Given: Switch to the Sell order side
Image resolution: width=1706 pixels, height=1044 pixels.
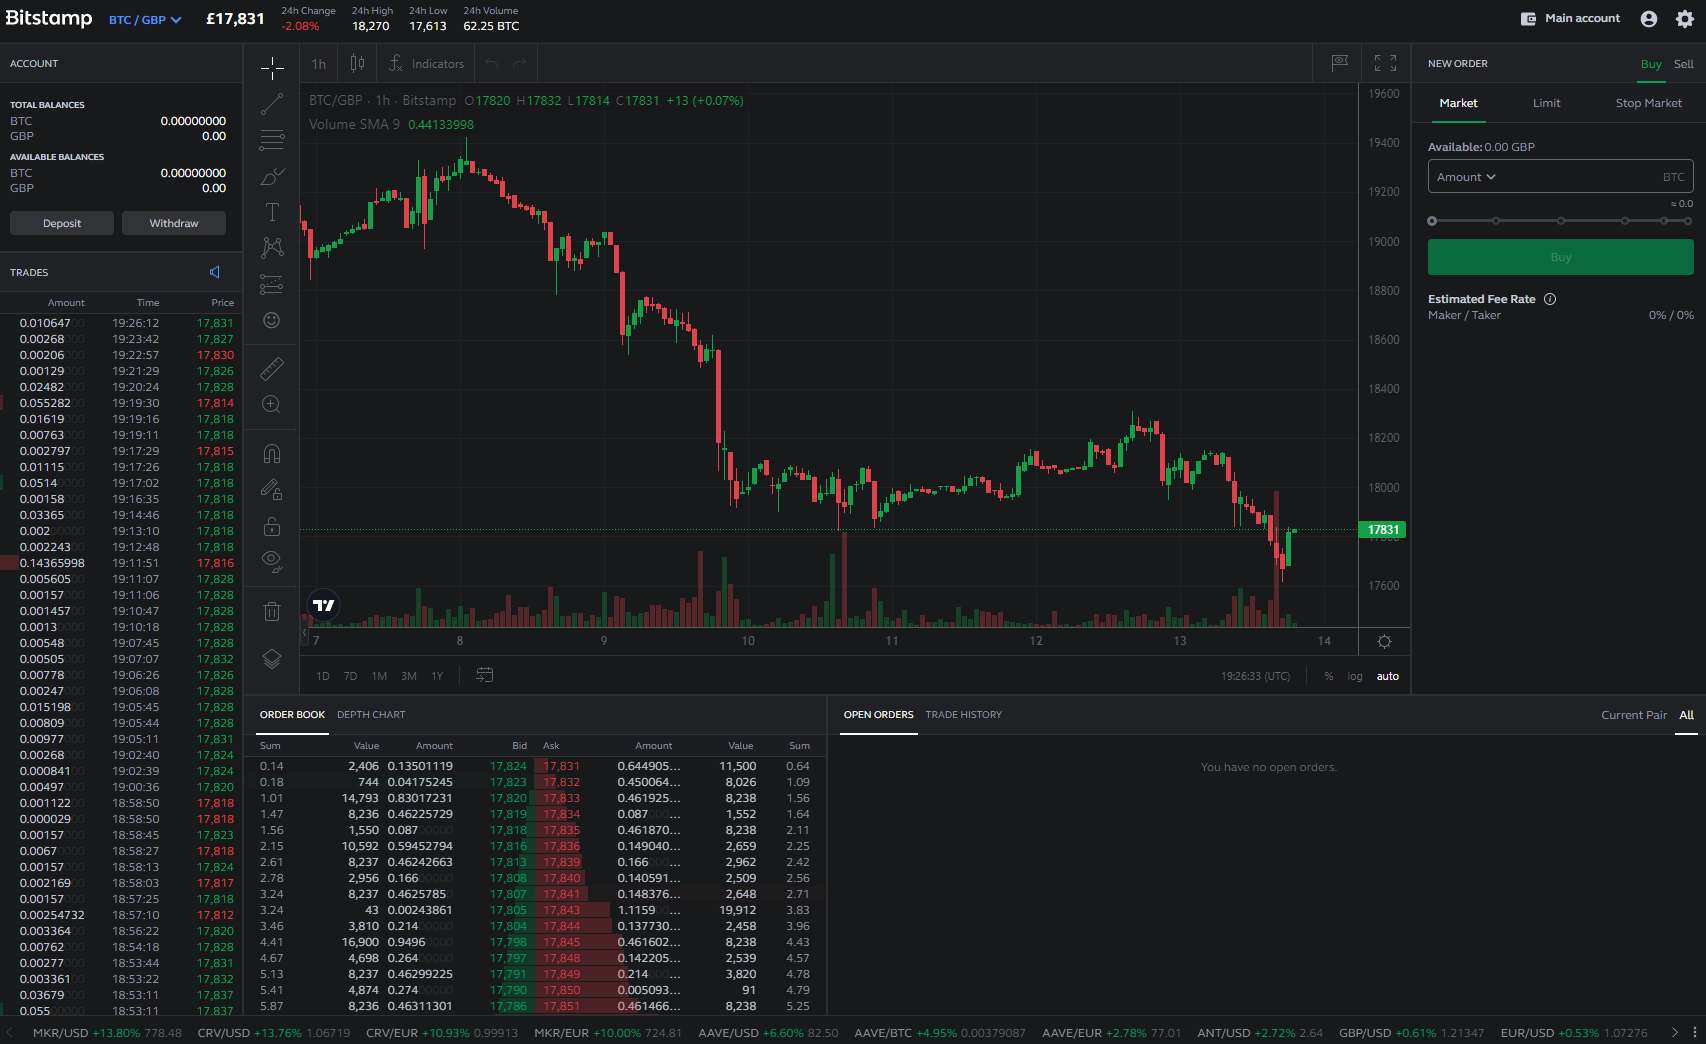Looking at the screenshot, I should pos(1684,64).
